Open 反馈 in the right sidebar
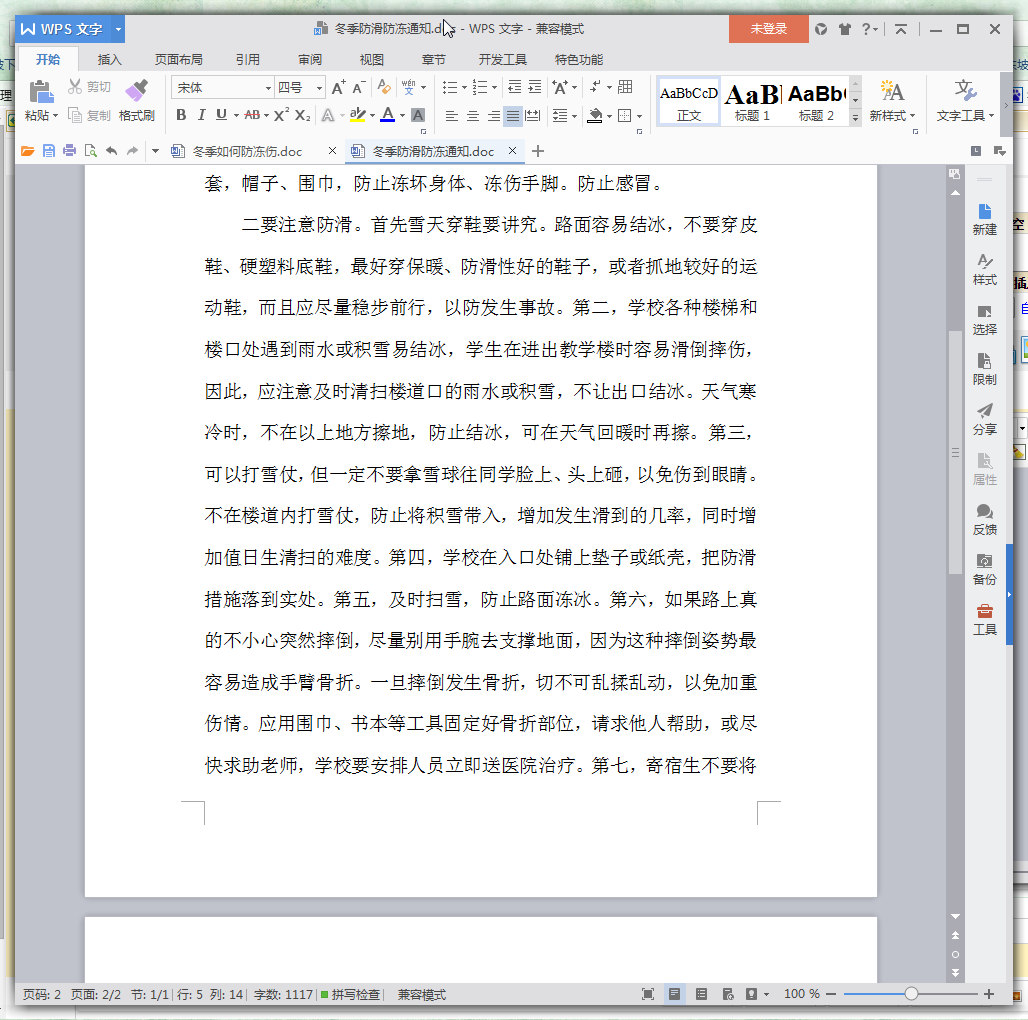 (x=985, y=519)
